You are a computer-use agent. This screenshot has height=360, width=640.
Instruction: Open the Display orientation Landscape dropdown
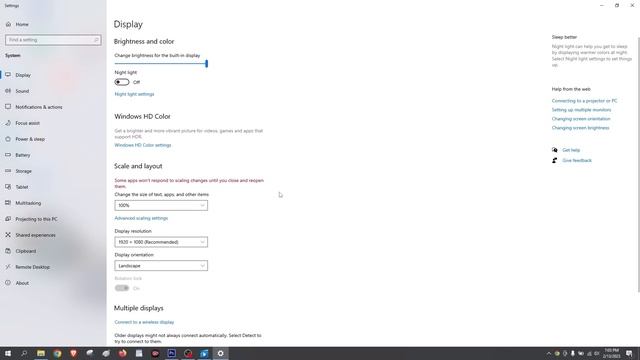[161, 266]
